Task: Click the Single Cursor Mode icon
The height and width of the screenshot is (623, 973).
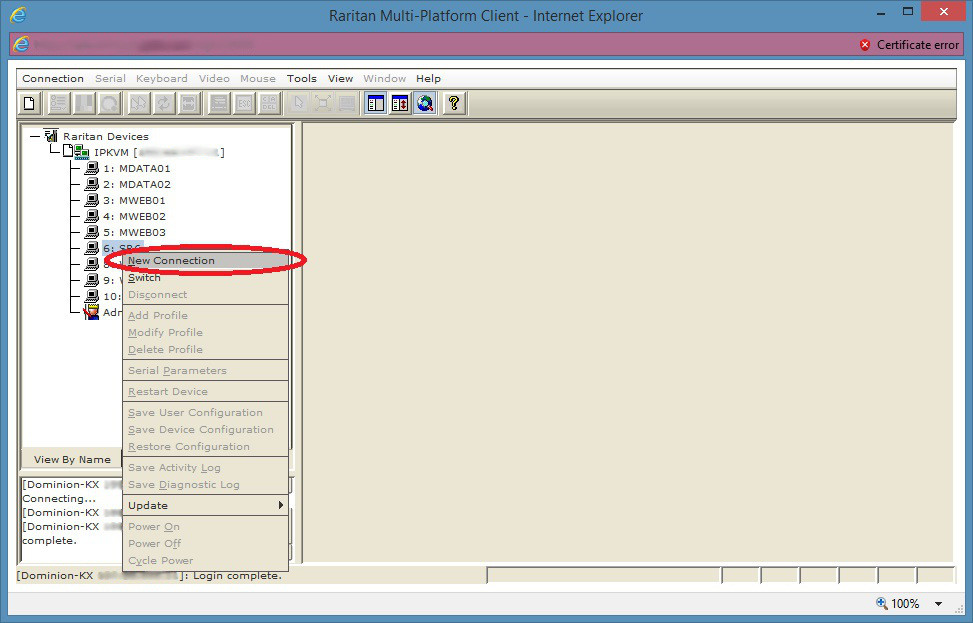Action: coord(298,103)
